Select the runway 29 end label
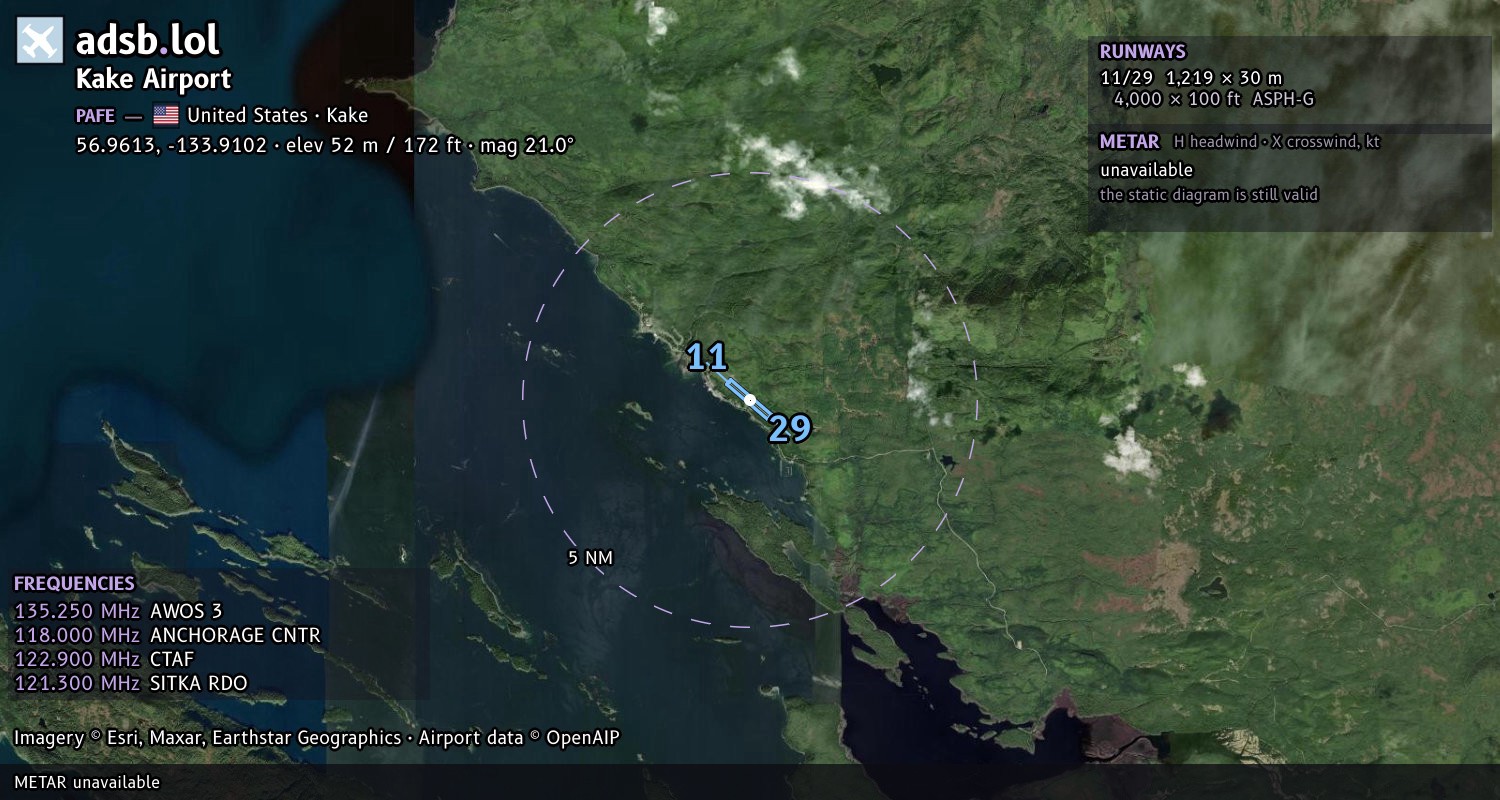Screen dimensions: 1500x800 coord(789,429)
